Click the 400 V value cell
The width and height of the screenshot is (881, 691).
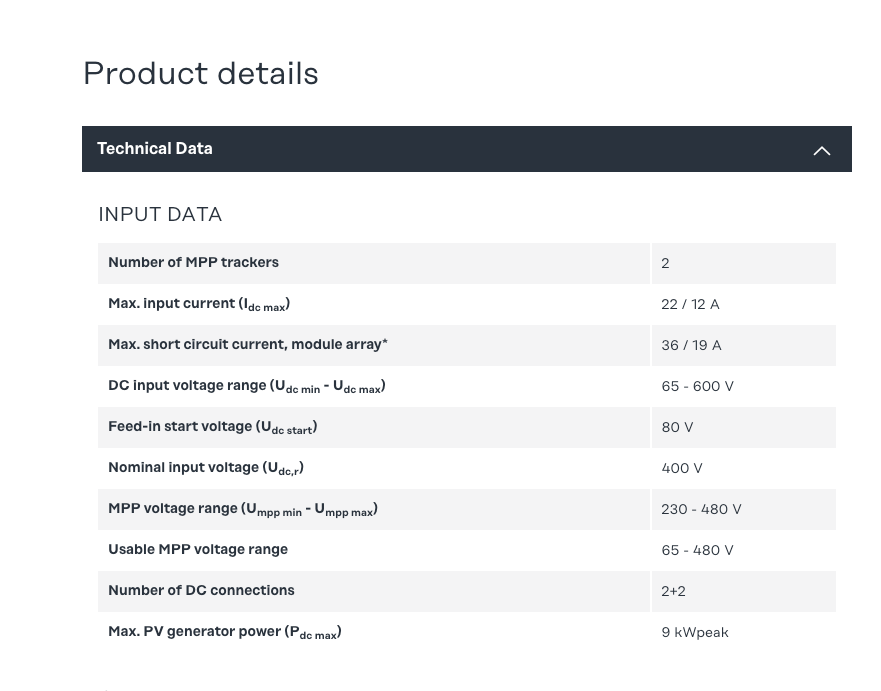point(681,468)
